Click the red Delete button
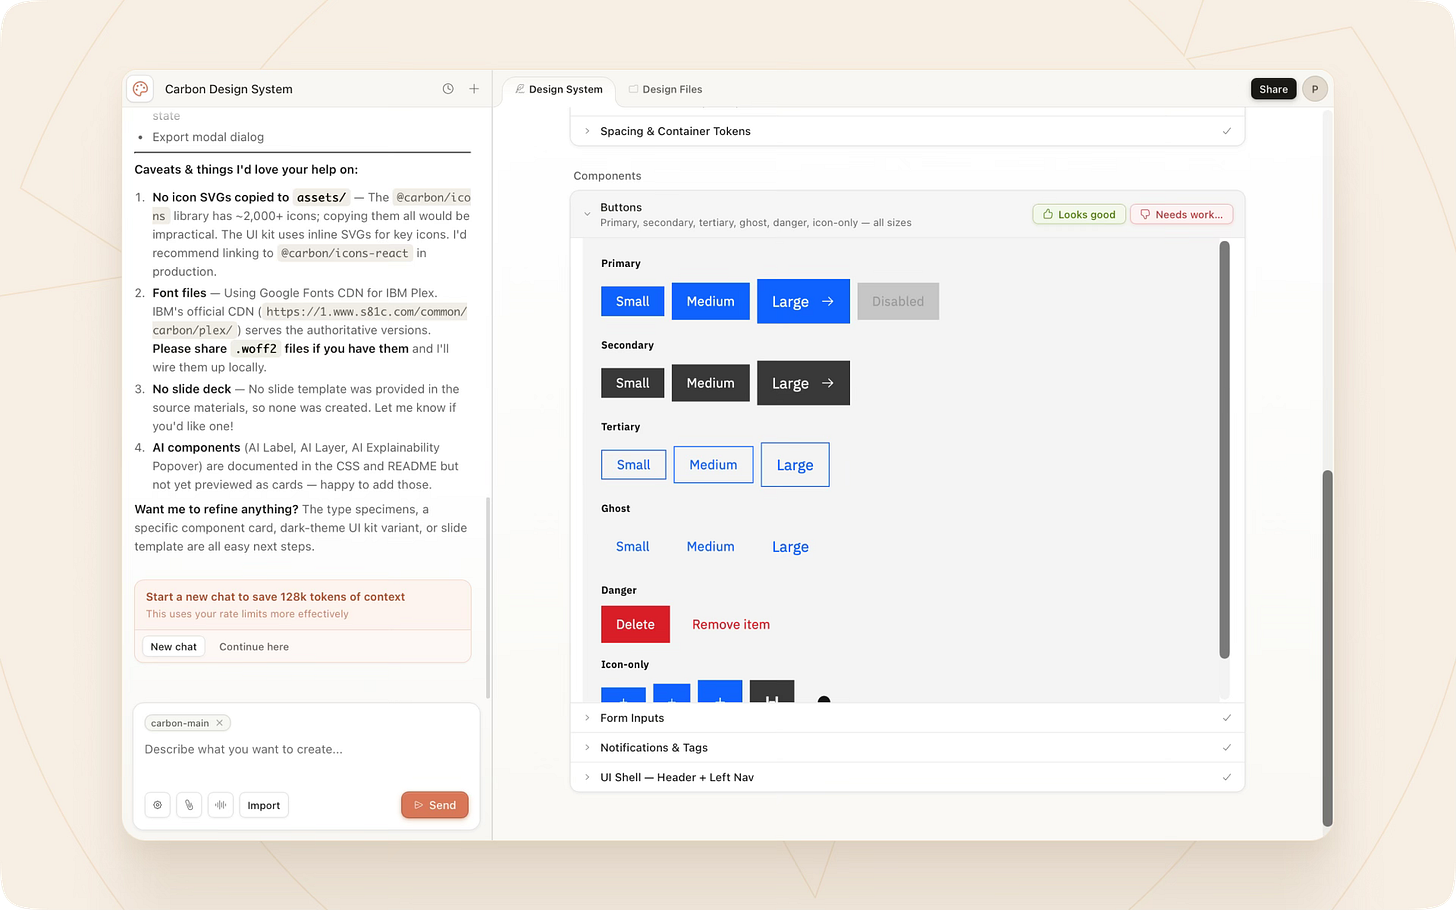Screen dimensions: 1456x910 tap(635, 624)
